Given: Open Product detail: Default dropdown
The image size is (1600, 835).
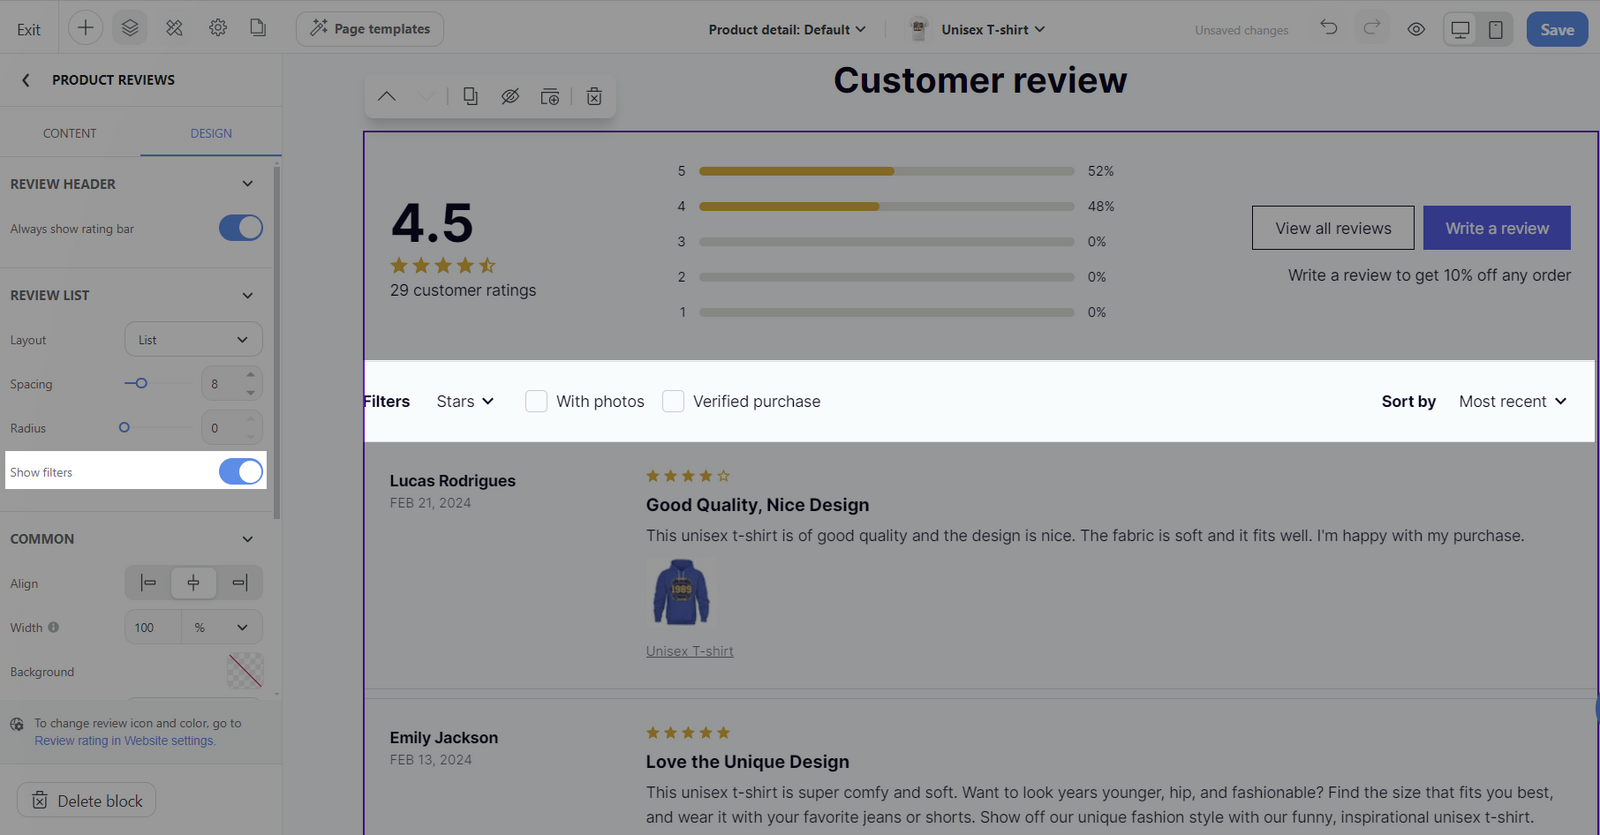Looking at the screenshot, I should (x=787, y=29).
